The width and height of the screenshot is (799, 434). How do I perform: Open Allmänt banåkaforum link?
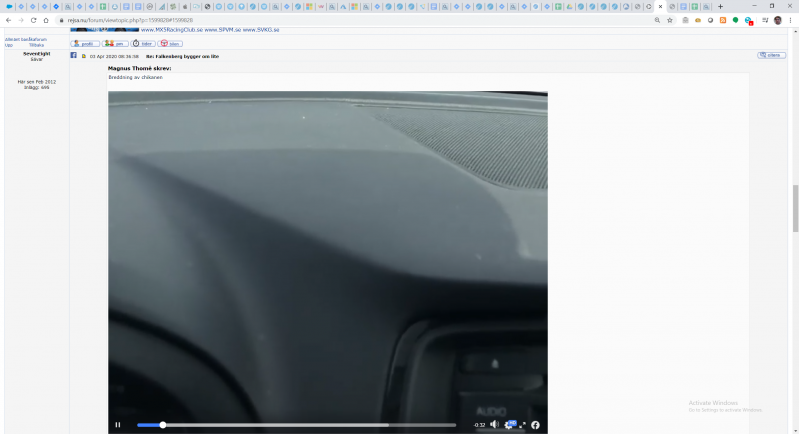tap(26, 39)
